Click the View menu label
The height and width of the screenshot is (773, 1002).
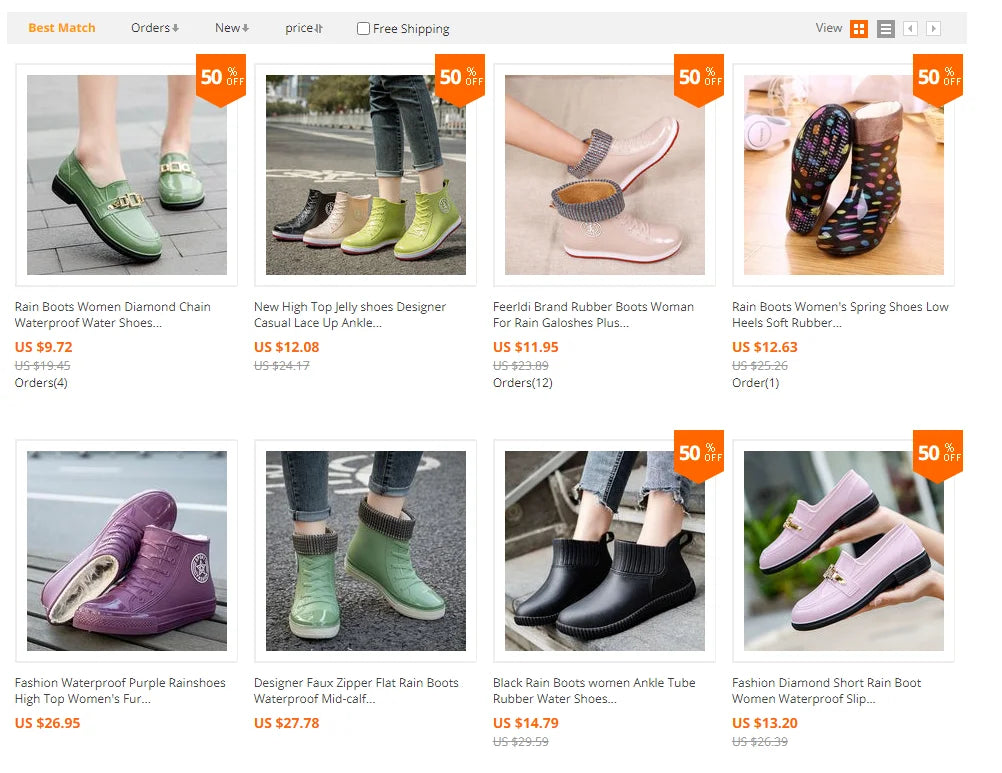[828, 28]
